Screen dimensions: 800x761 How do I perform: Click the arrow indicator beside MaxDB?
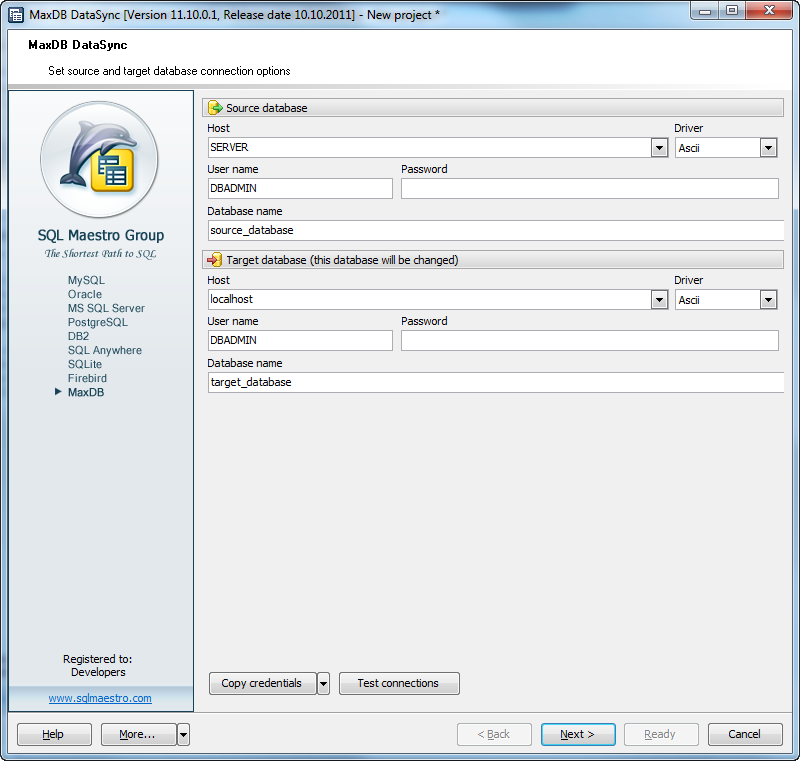point(58,392)
